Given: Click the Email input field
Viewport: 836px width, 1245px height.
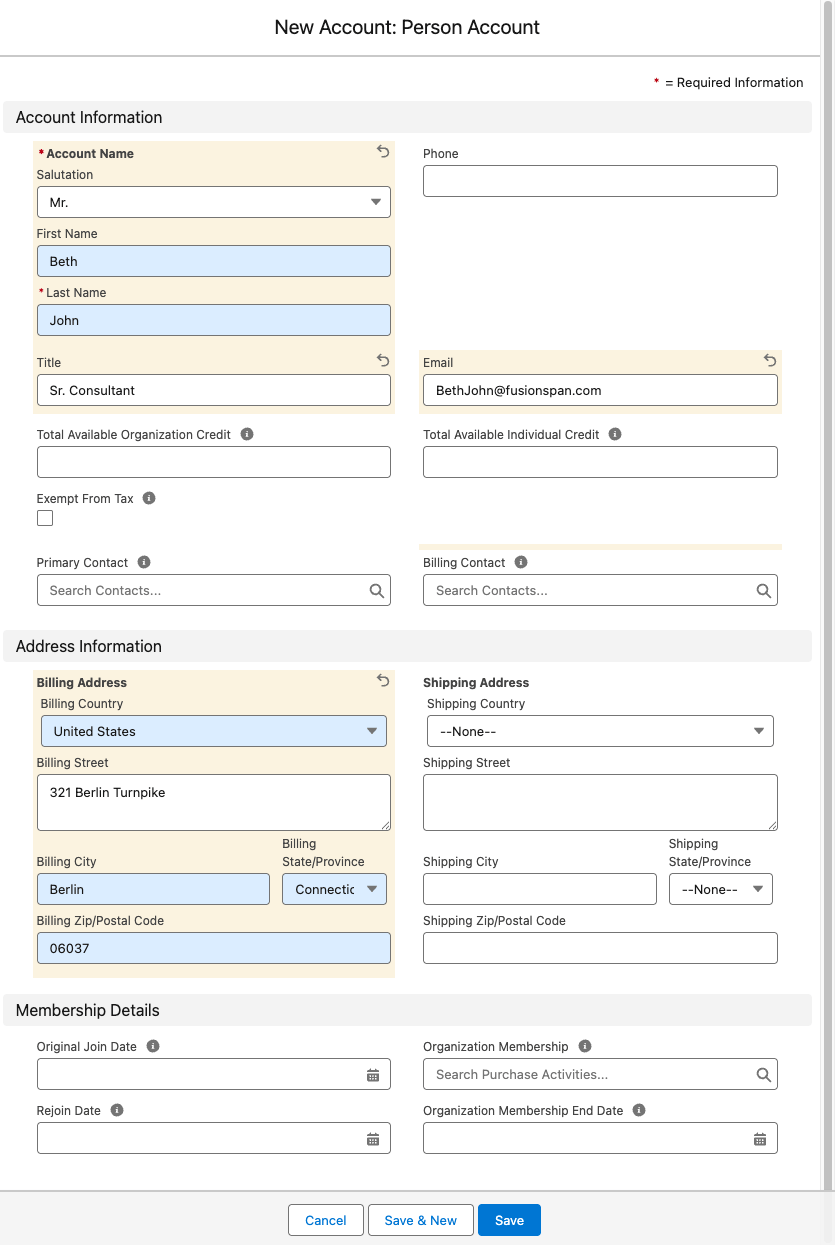Looking at the screenshot, I should tap(600, 390).
